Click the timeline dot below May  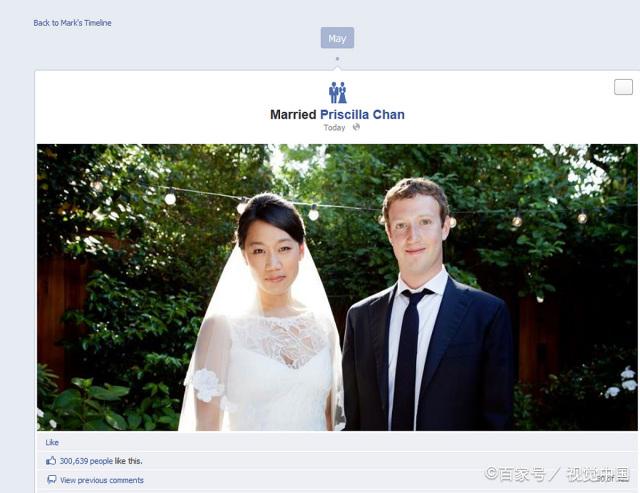click(x=337, y=59)
